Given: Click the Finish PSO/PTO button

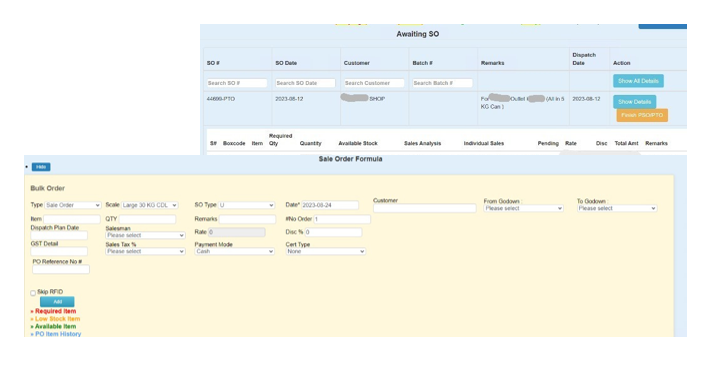Looking at the screenshot, I should click(642, 115).
